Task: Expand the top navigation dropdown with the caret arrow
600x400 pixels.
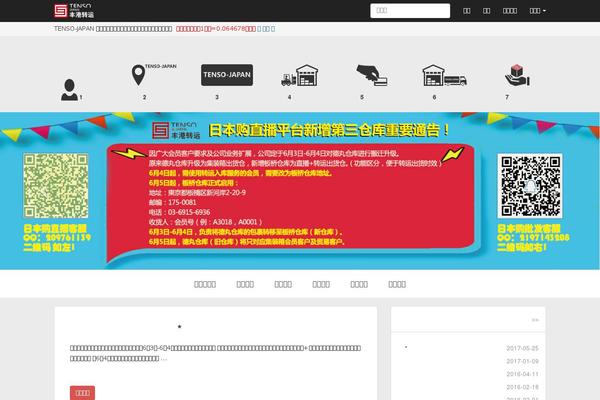Action: [x=537, y=11]
